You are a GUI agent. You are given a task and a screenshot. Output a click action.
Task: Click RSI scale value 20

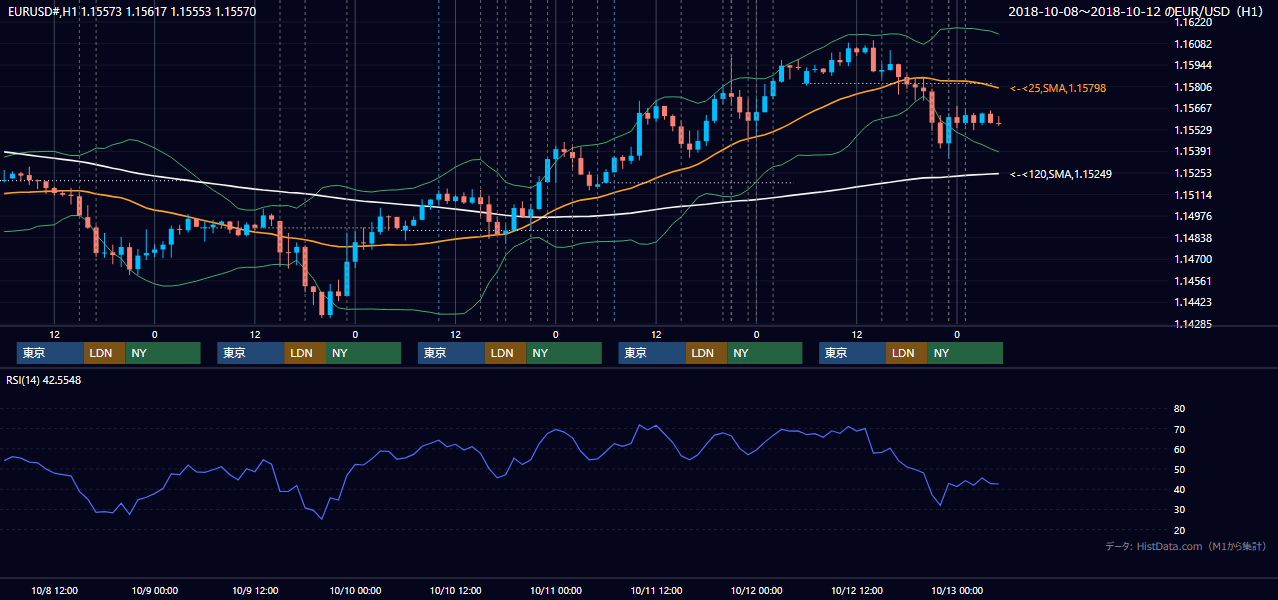tap(1179, 531)
